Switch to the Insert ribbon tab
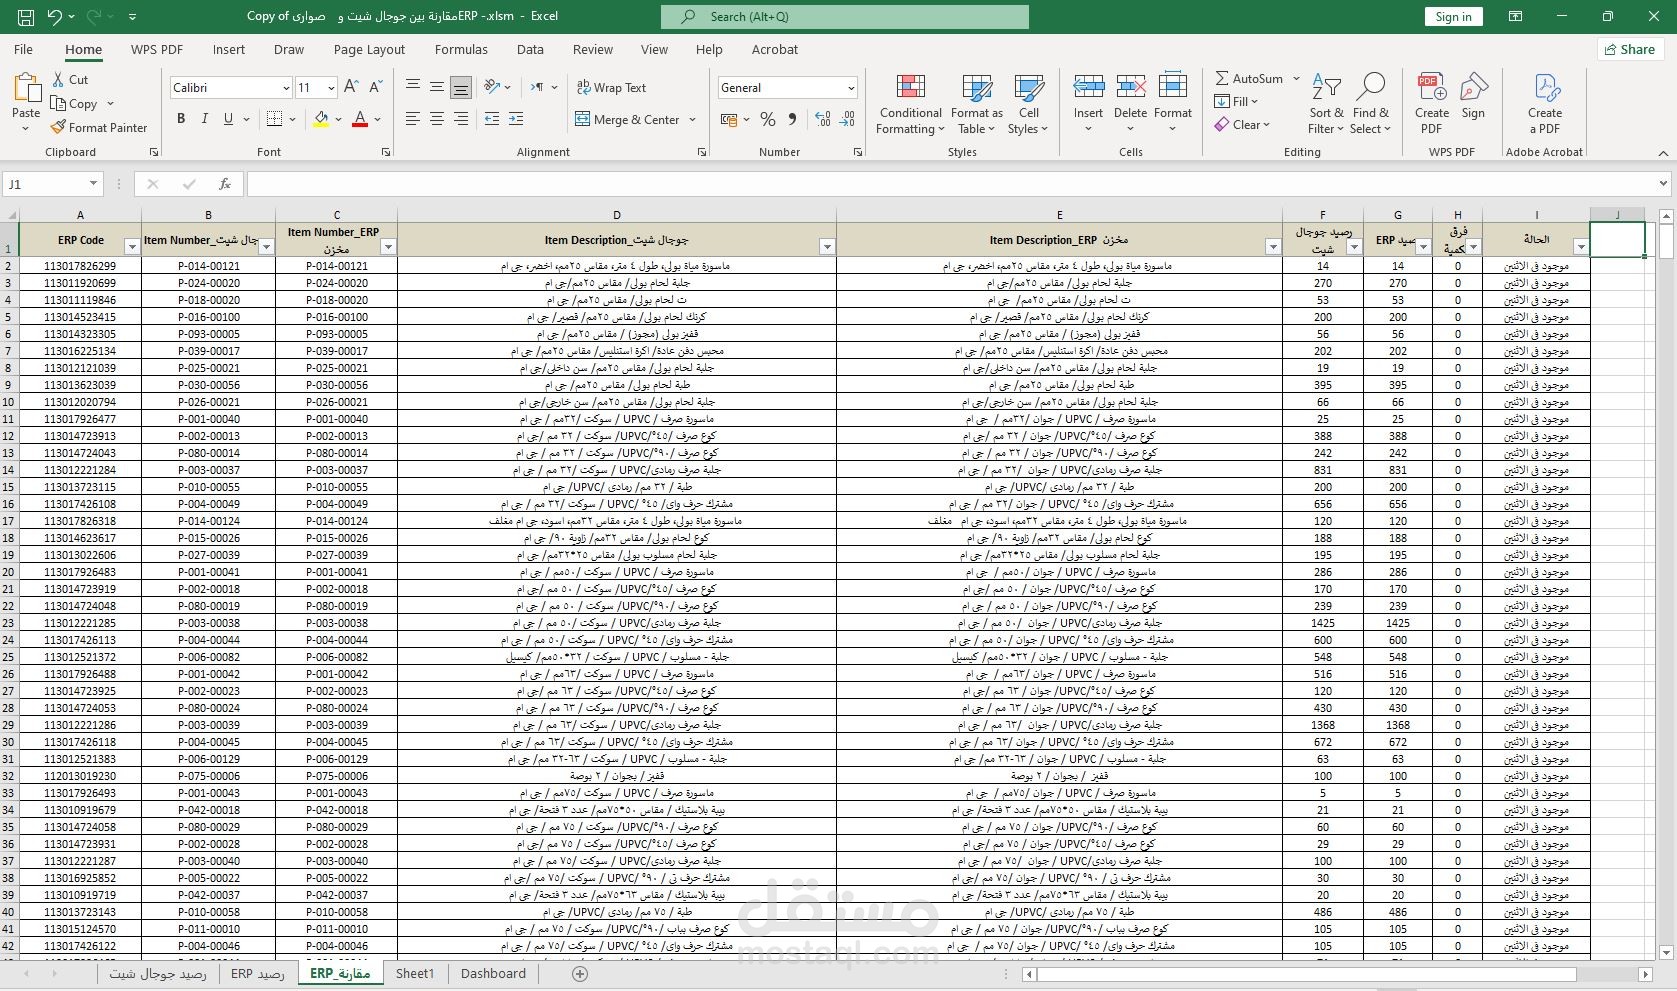1677x991 pixels. point(229,49)
